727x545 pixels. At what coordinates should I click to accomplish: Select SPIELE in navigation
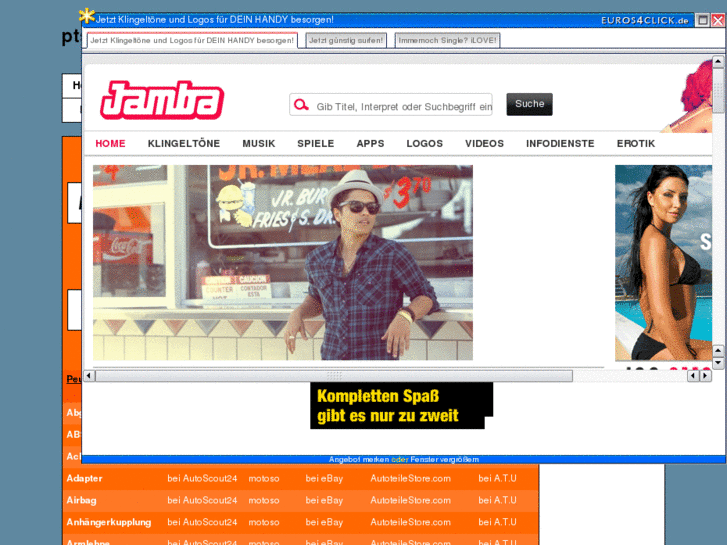click(x=316, y=144)
